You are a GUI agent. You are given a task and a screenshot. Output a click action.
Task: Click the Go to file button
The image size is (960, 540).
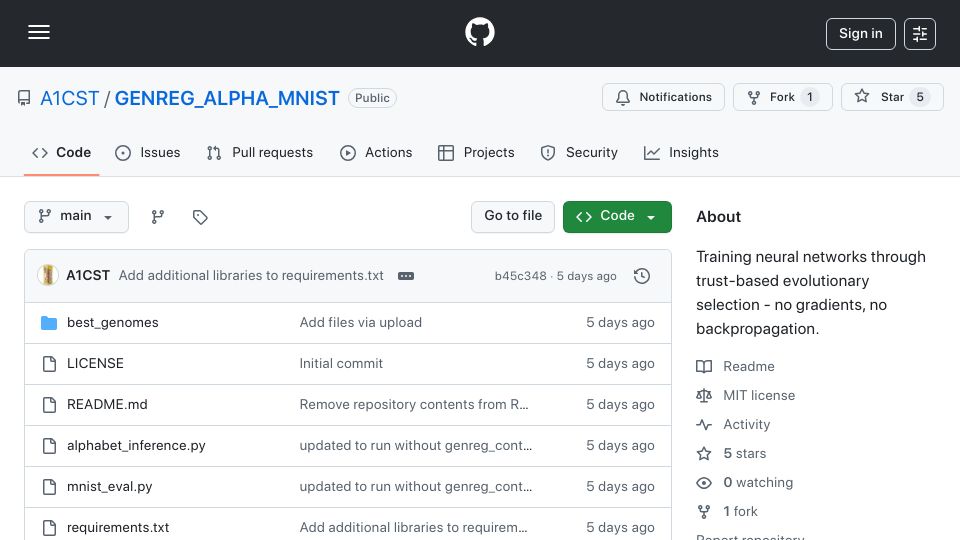click(512, 217)
